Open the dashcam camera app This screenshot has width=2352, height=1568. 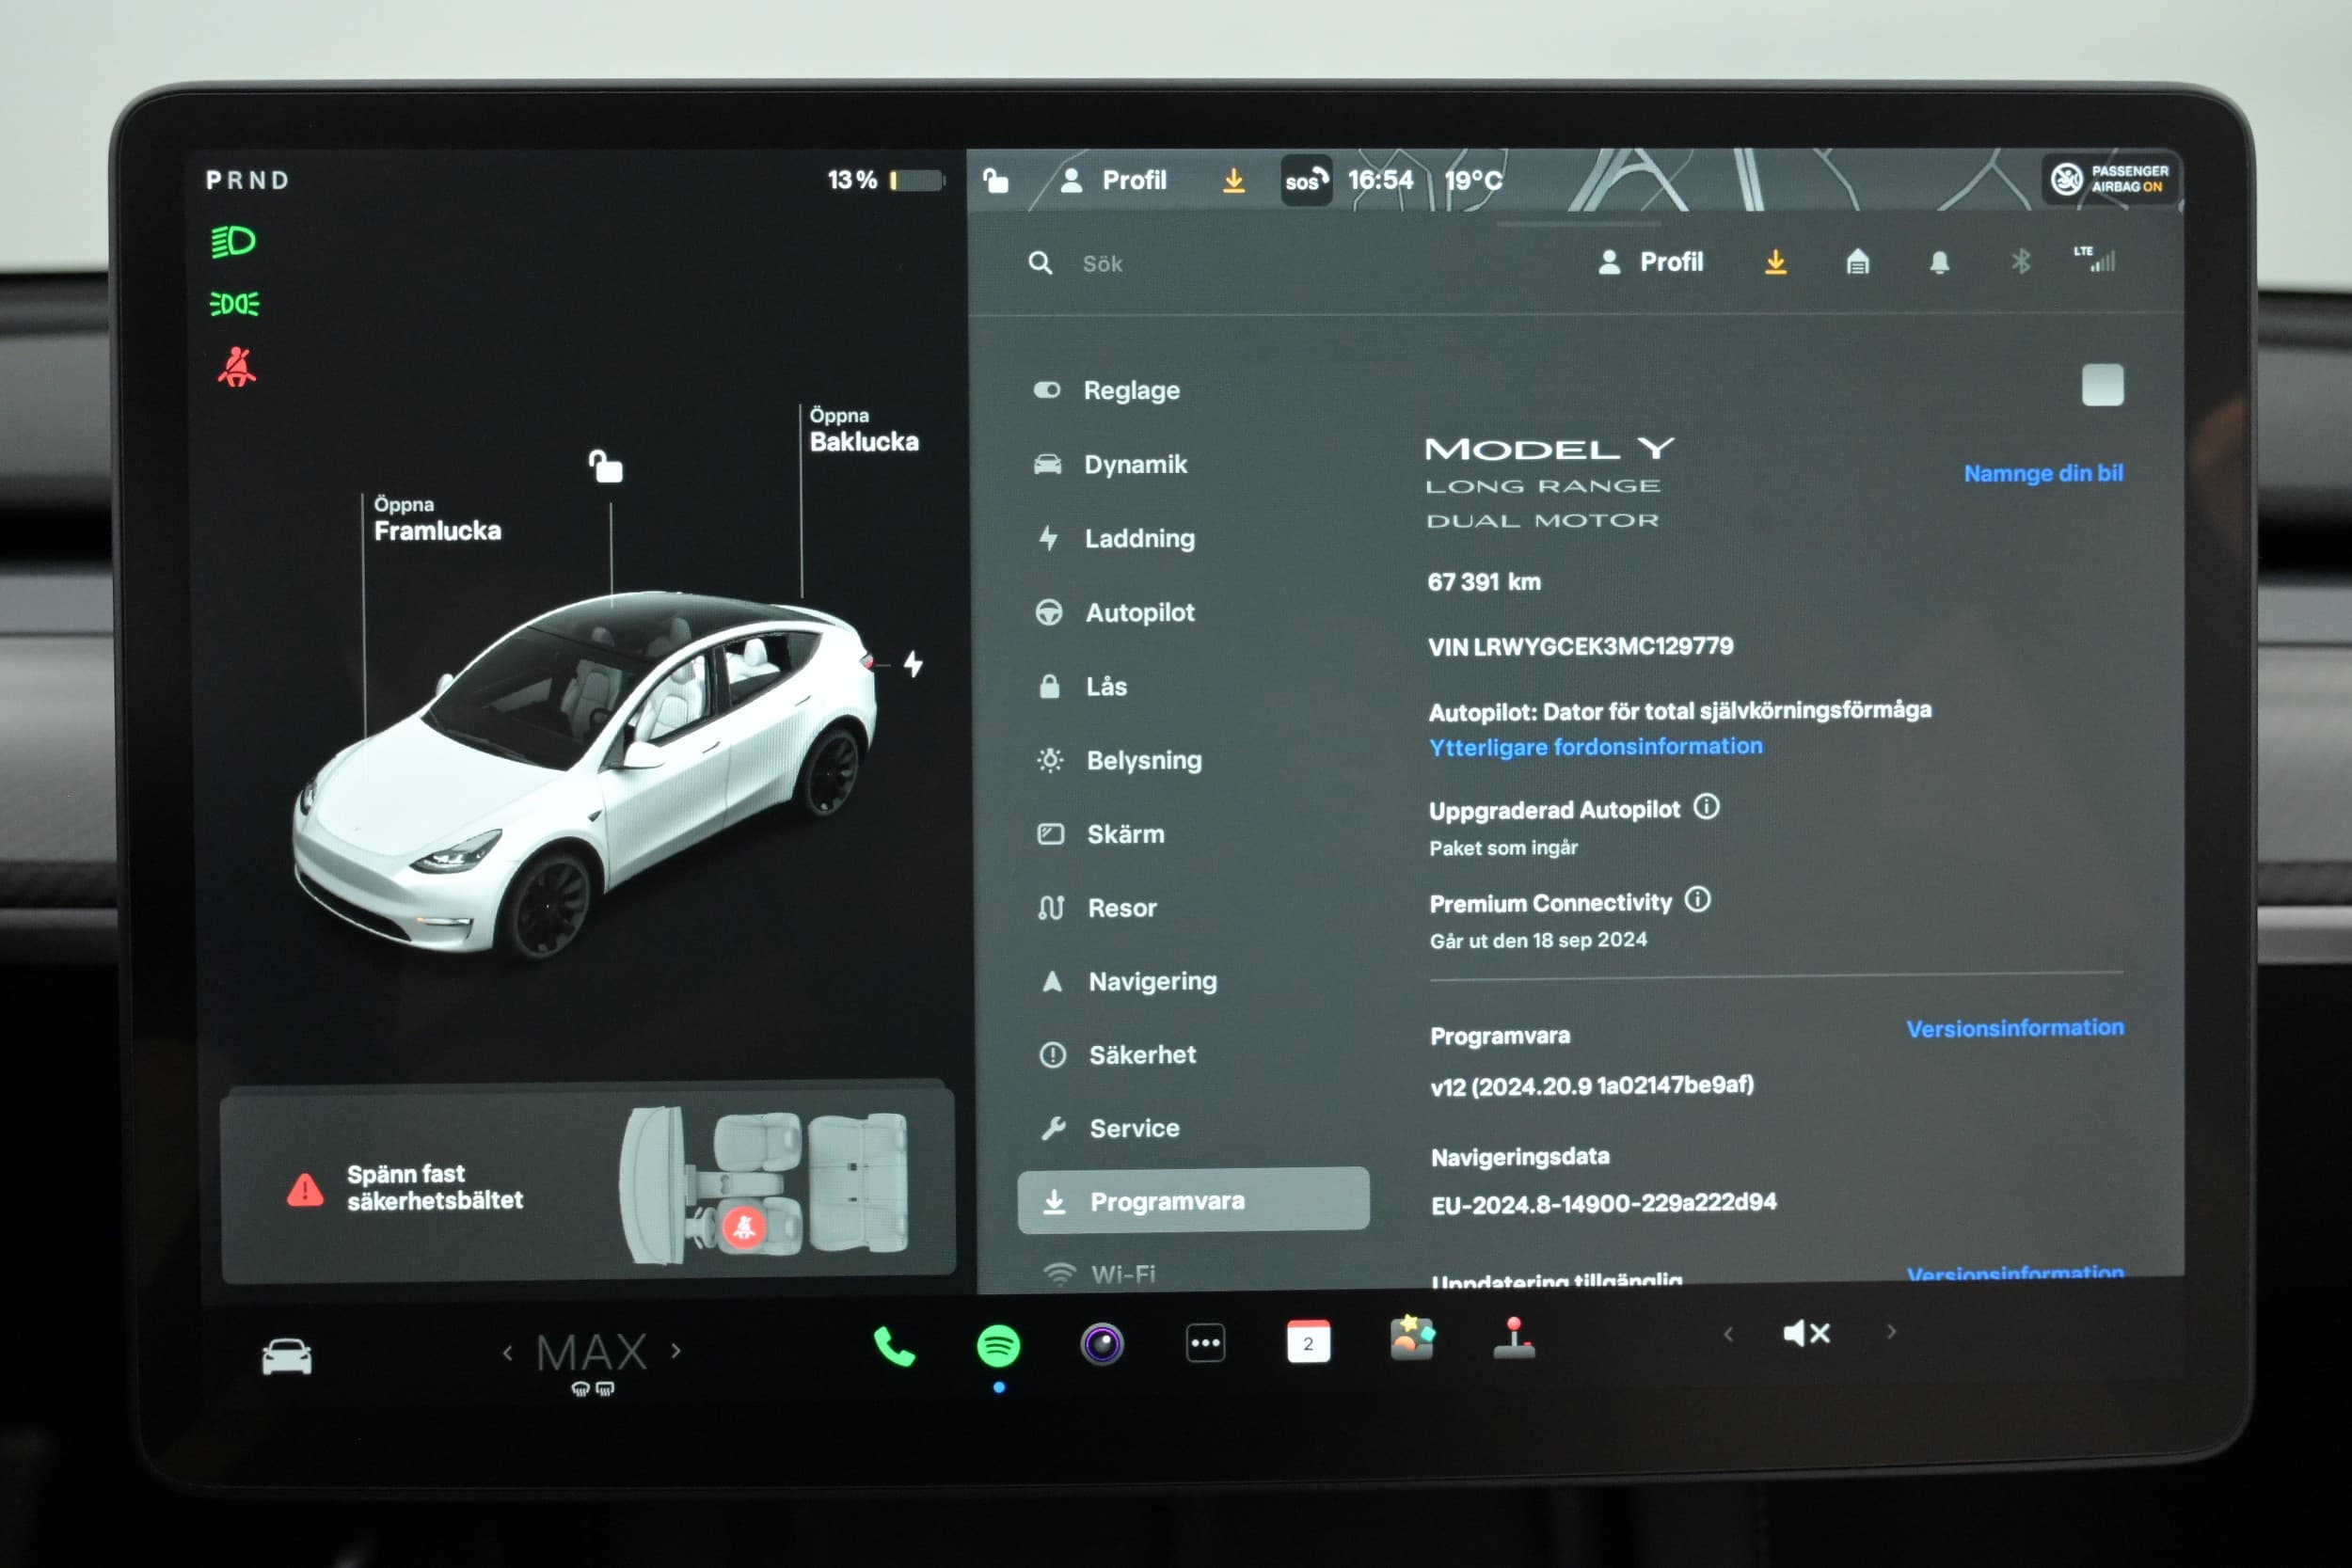tap(1102, 1344)
